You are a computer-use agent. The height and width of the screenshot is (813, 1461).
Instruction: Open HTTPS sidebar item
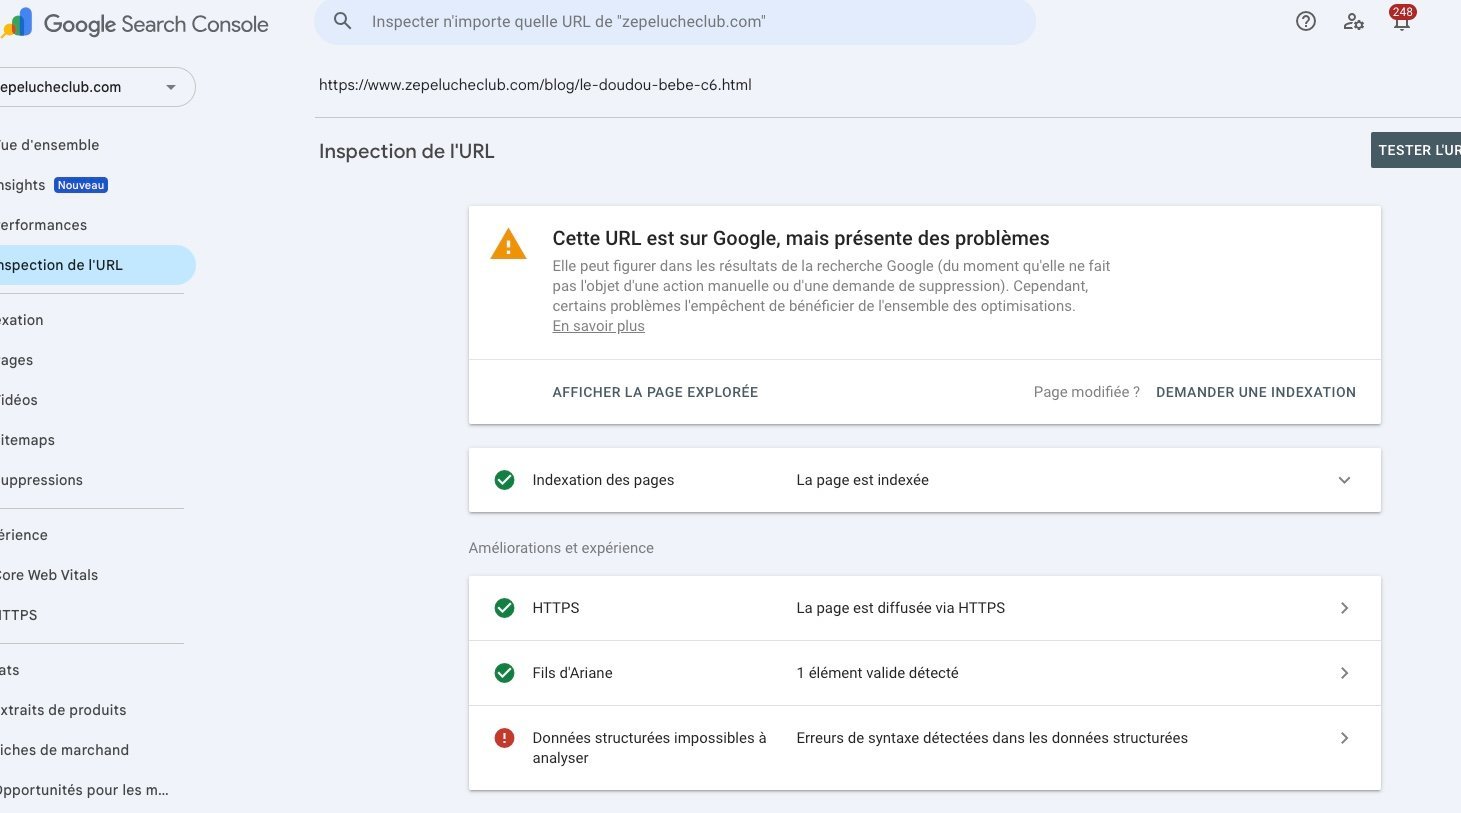click(x=19, y=615)
